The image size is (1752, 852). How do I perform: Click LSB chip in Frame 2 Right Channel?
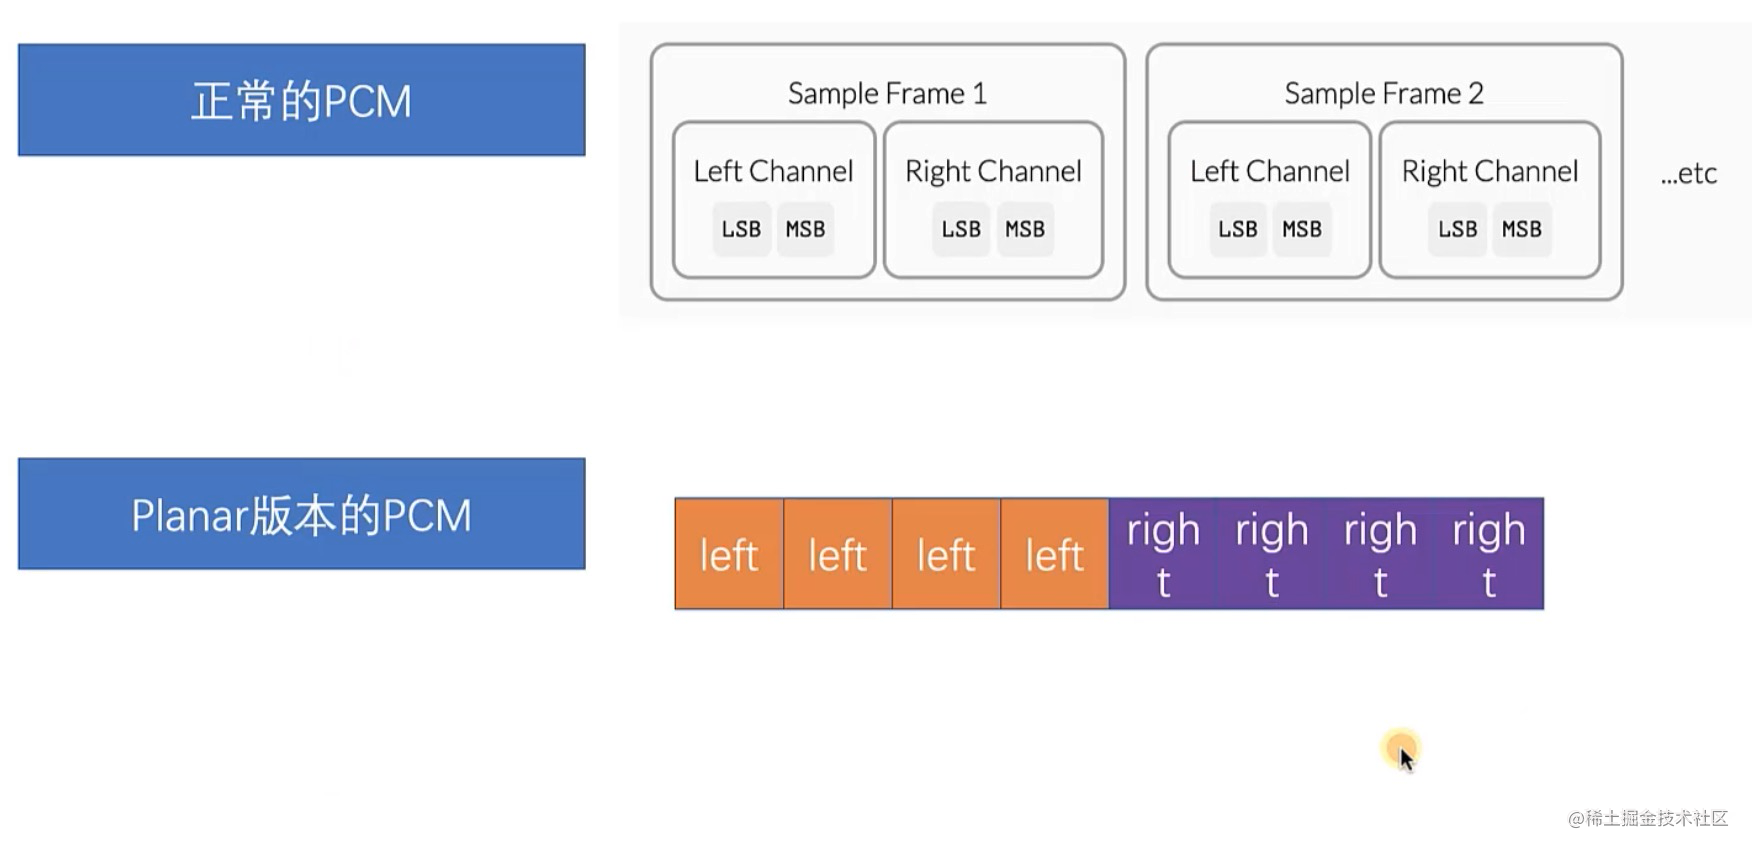click(1458, 229)
